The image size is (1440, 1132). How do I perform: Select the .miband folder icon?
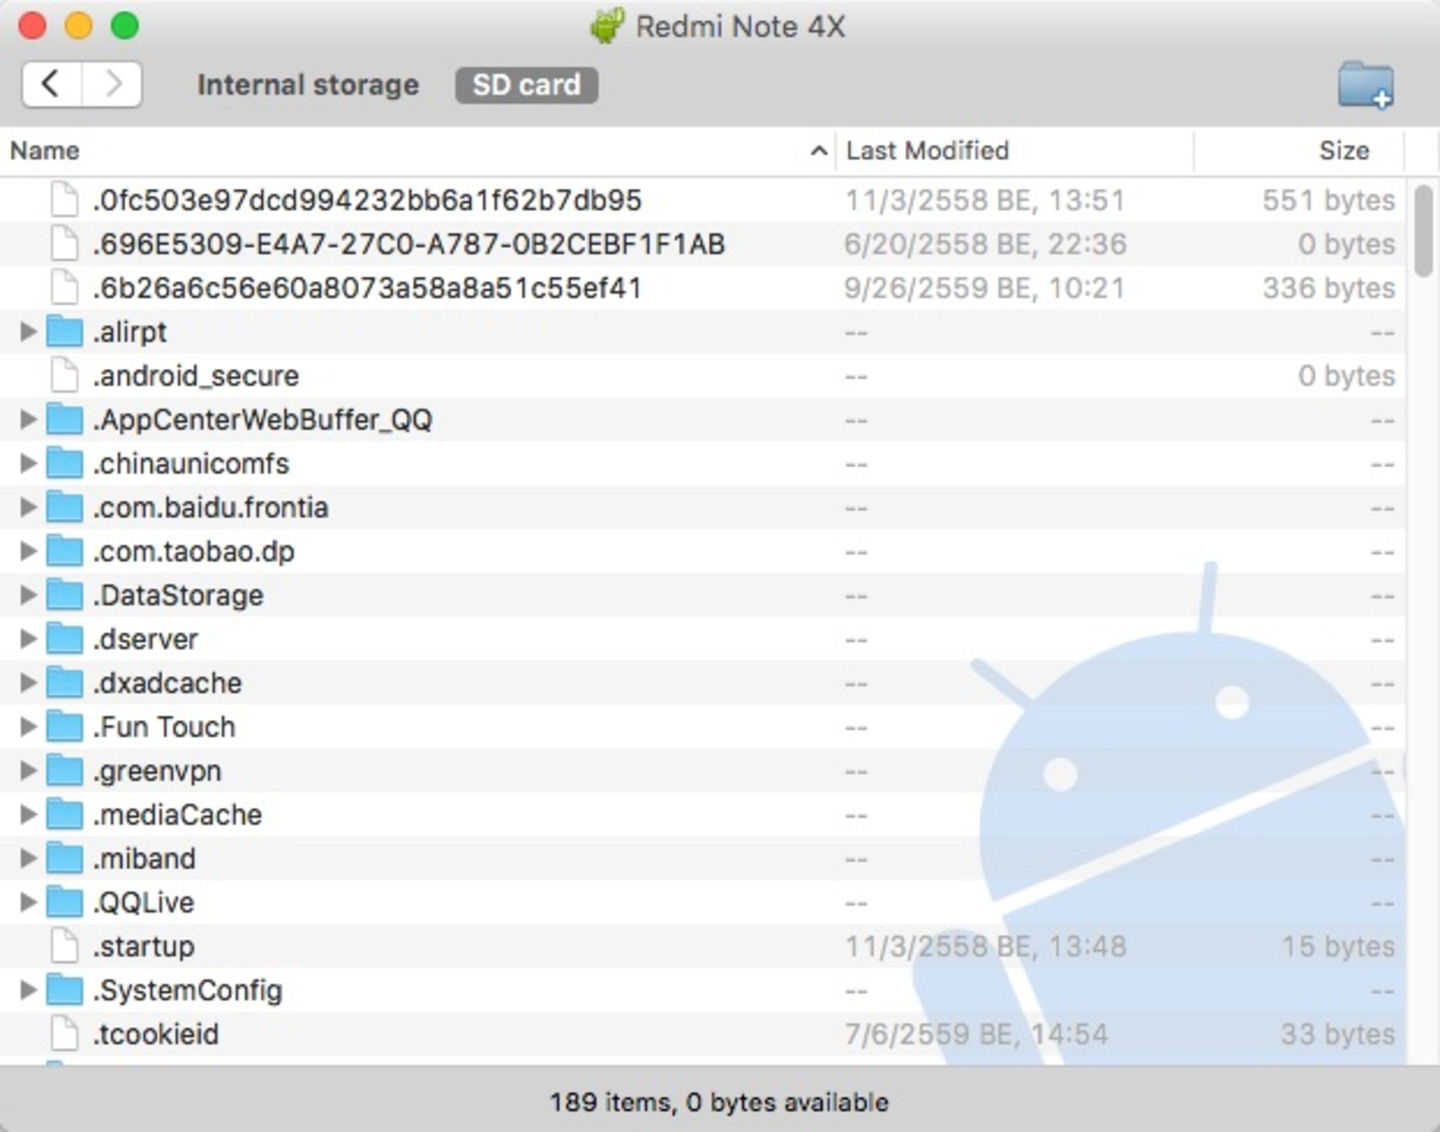(65, 859)
